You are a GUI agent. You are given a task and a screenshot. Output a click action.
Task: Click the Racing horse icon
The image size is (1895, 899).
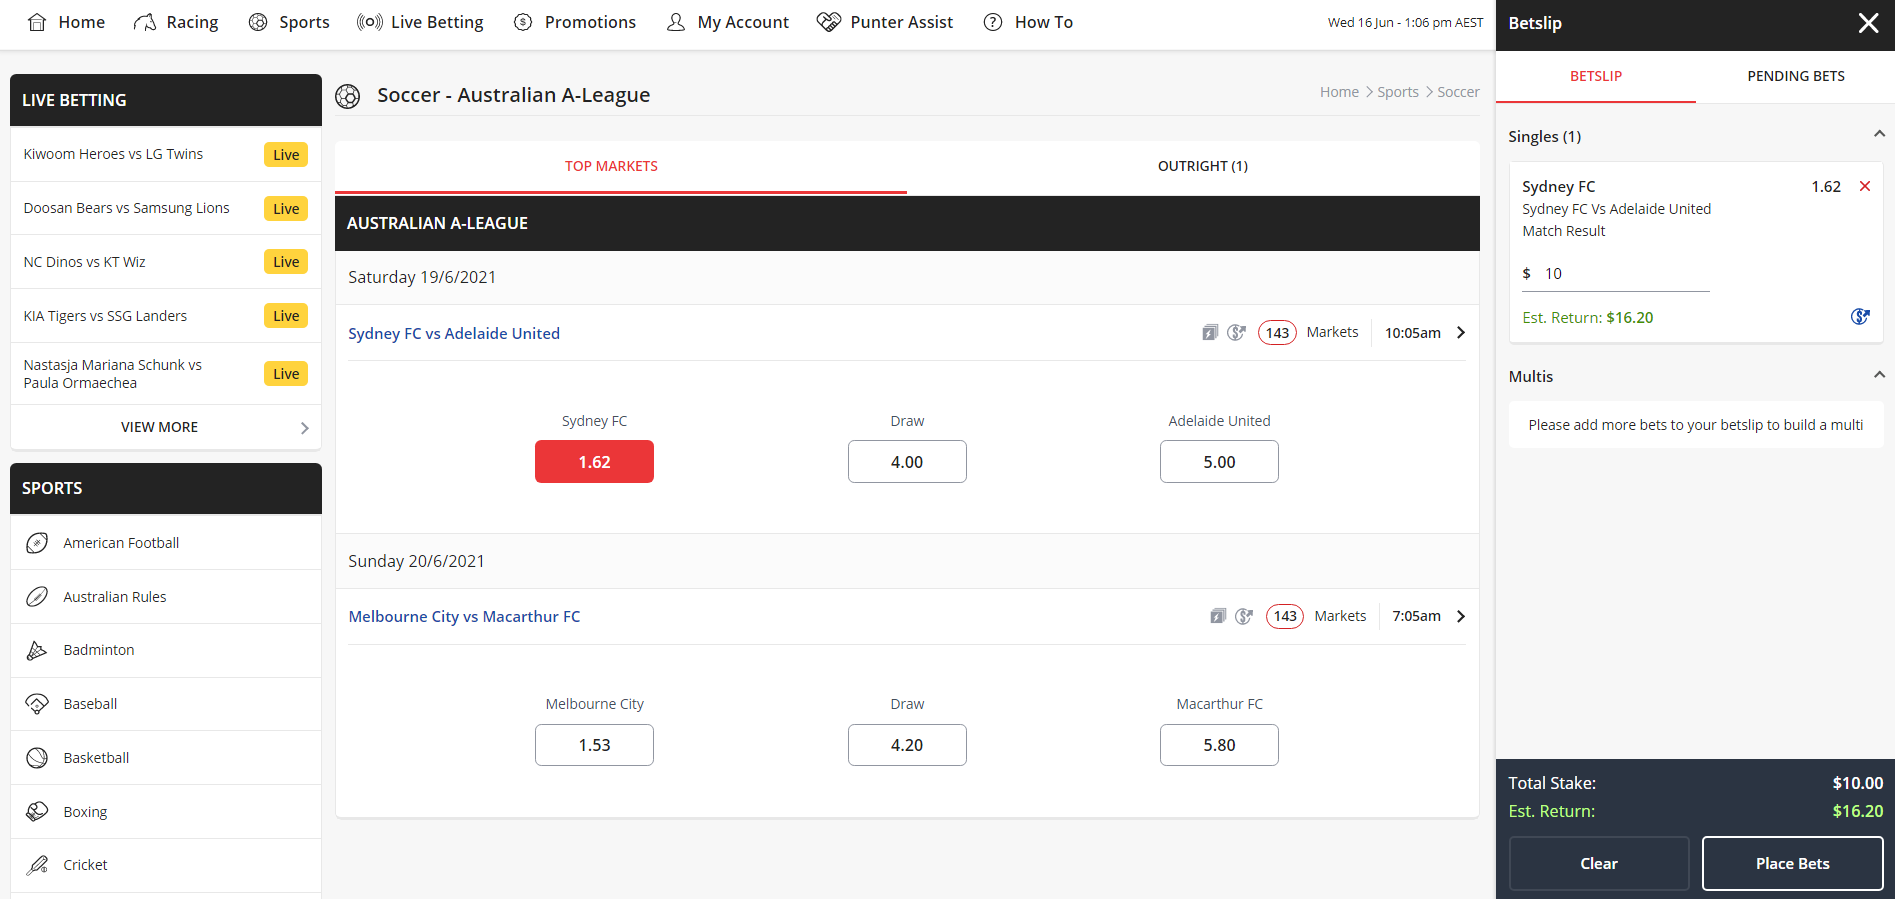click(145, 22)
